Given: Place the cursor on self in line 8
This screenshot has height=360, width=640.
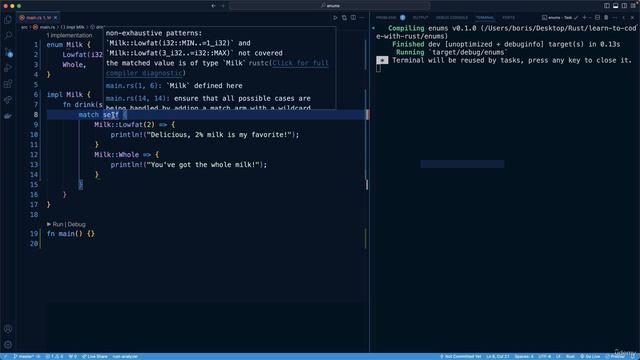Looking at the screenshot, I should (111, 115).
